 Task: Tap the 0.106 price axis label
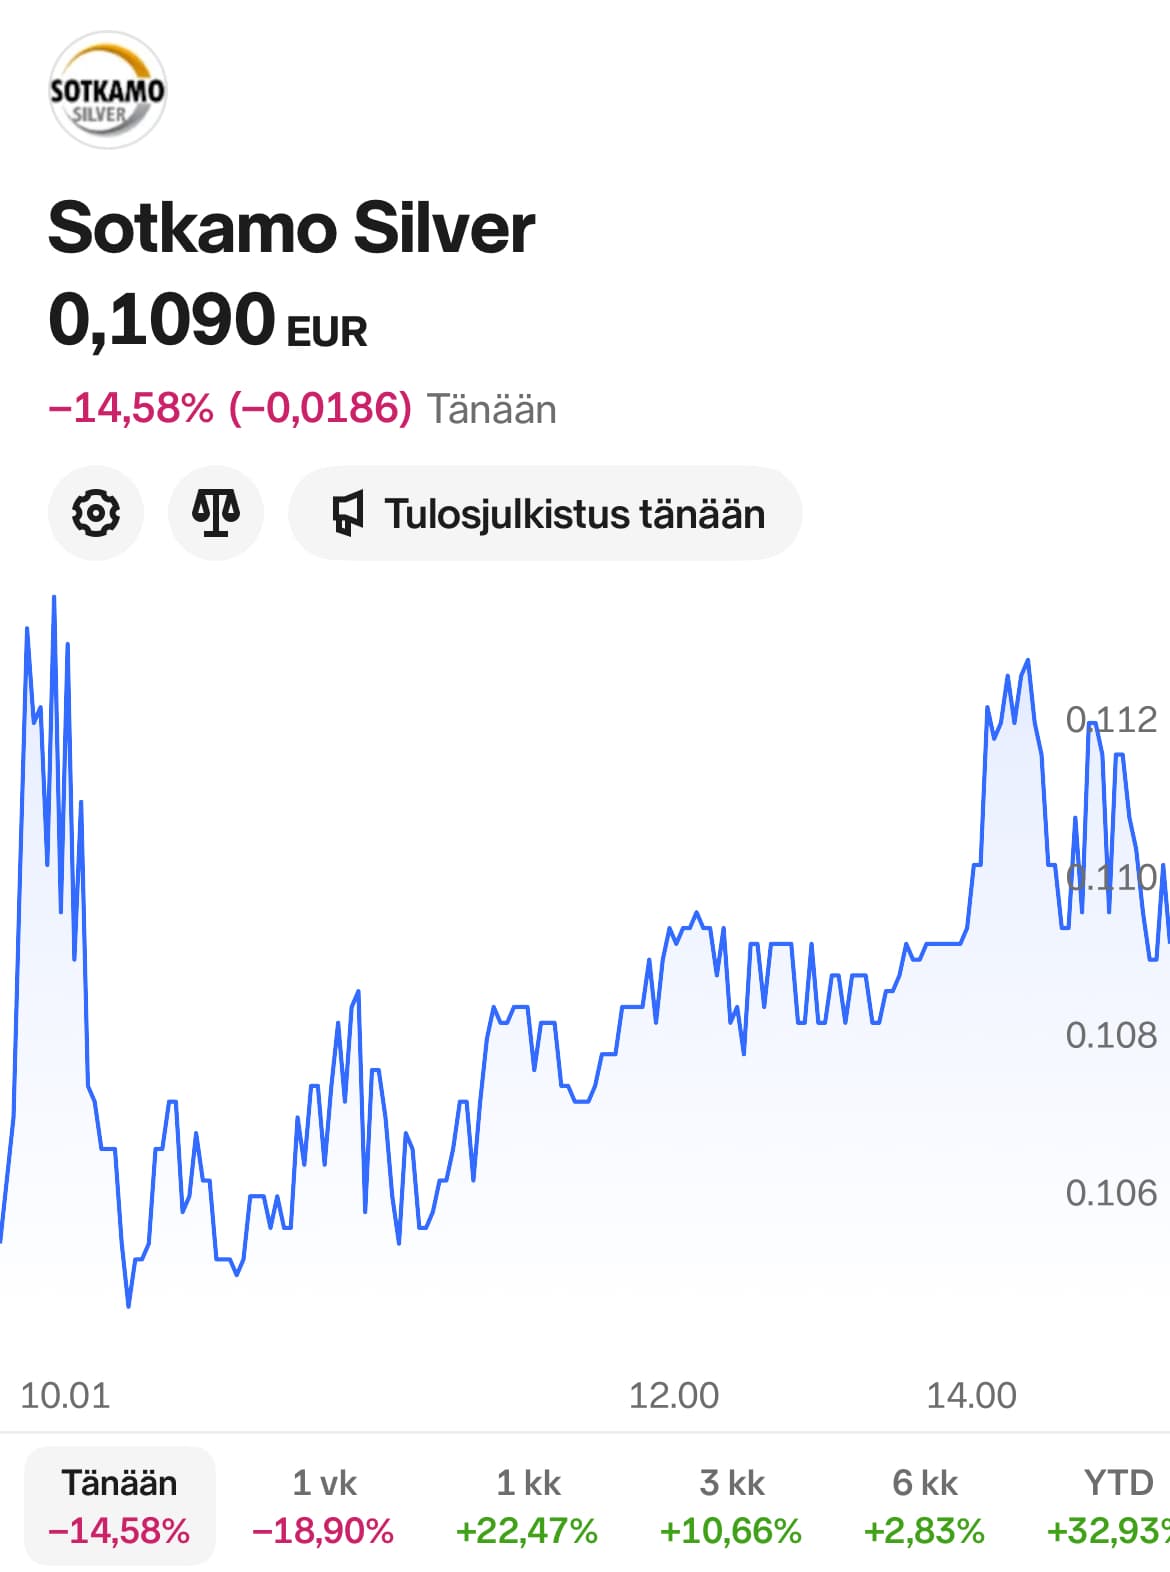(1111, 1193)
